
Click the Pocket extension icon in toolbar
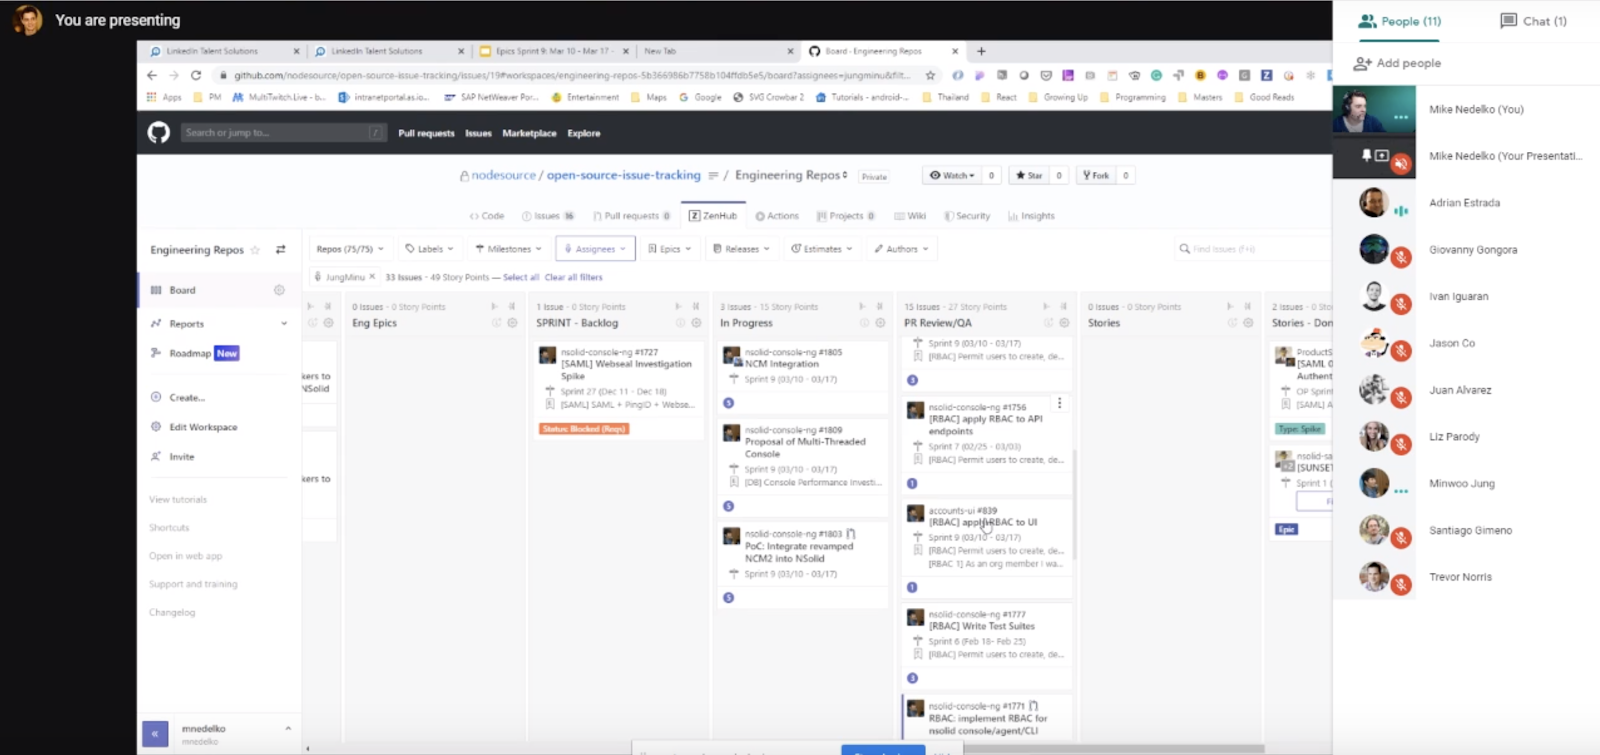[x=1046, y=75]
